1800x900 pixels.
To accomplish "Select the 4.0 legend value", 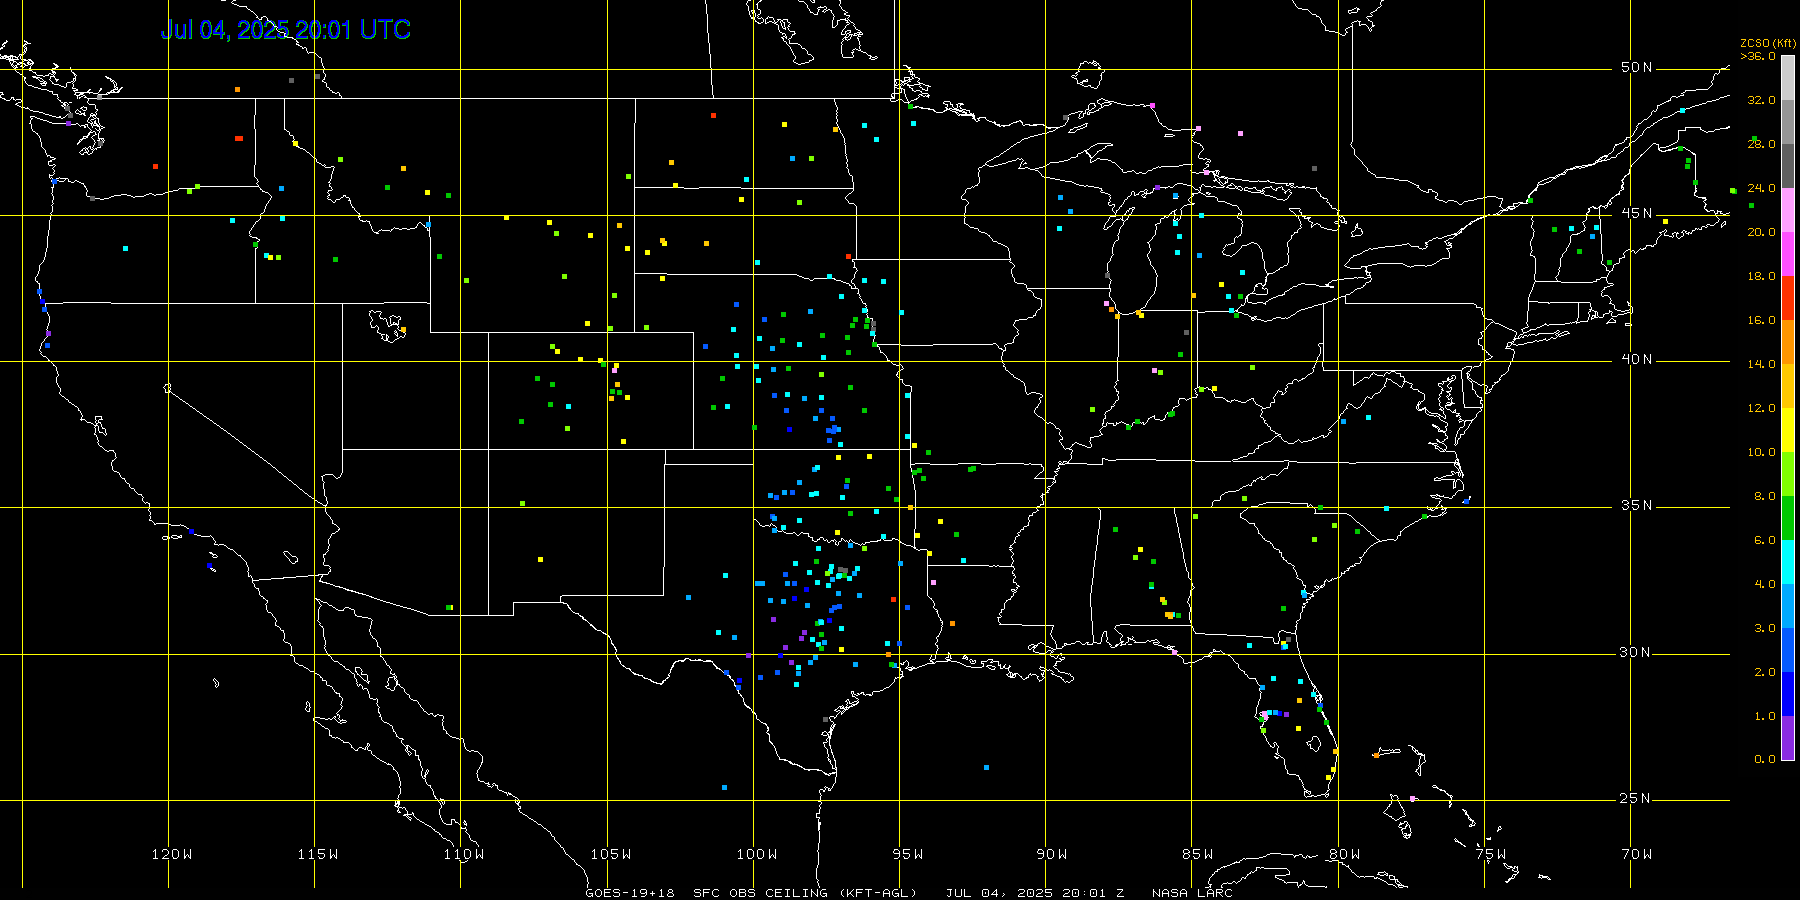I will tap(1764, 584).
